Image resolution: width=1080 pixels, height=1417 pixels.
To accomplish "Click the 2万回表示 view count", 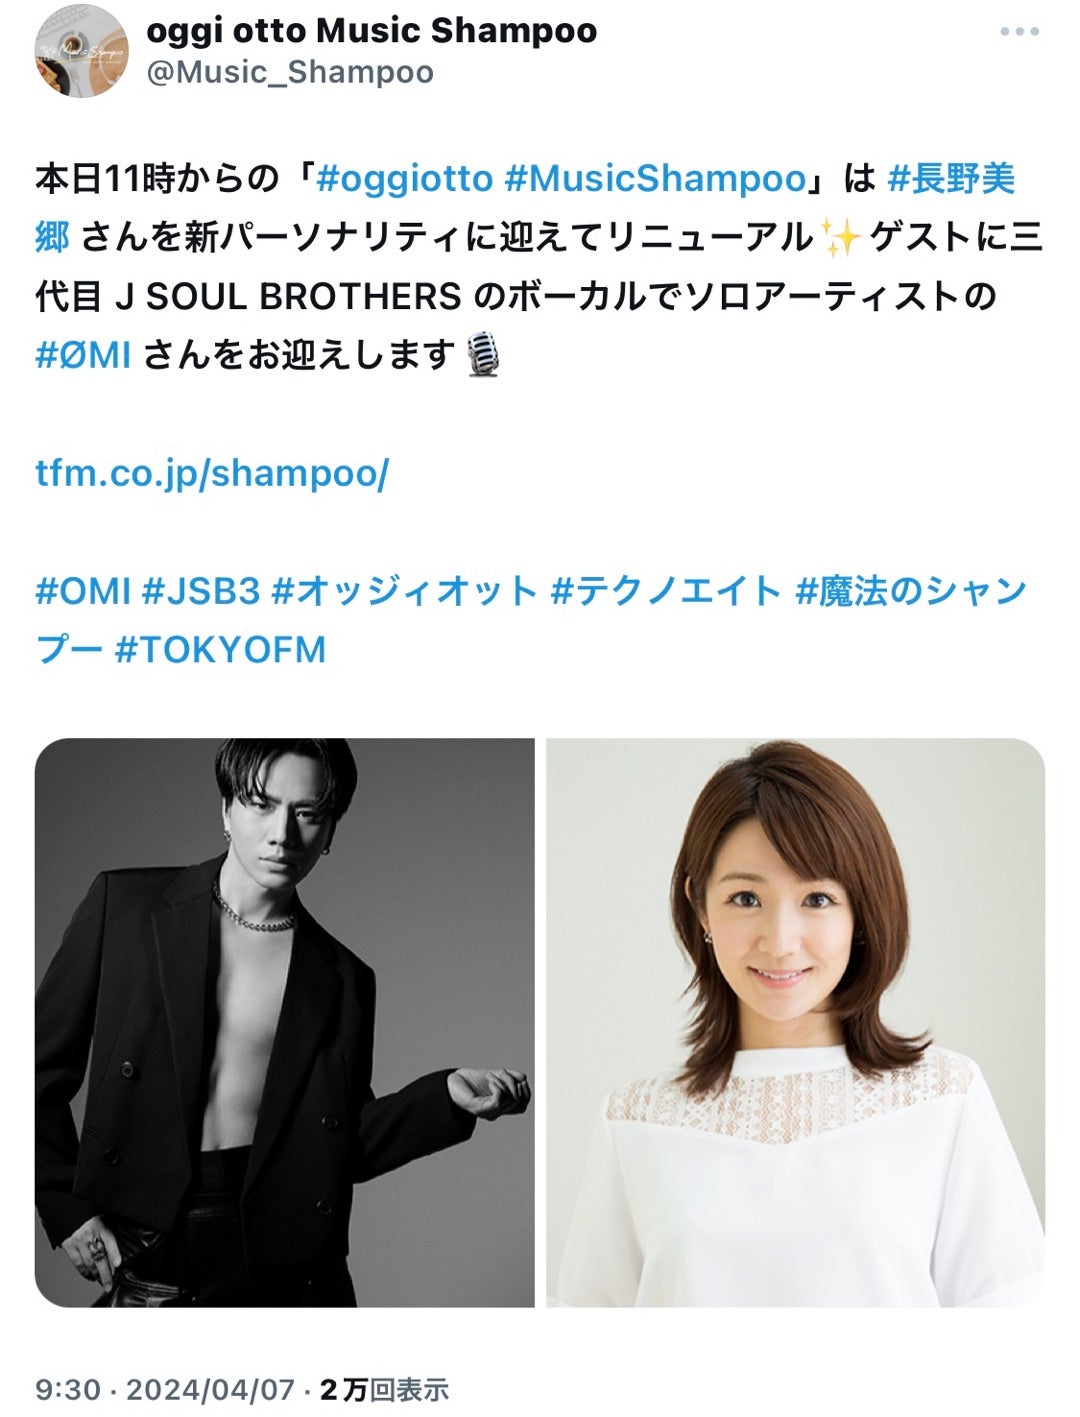I will (385, 1390).
